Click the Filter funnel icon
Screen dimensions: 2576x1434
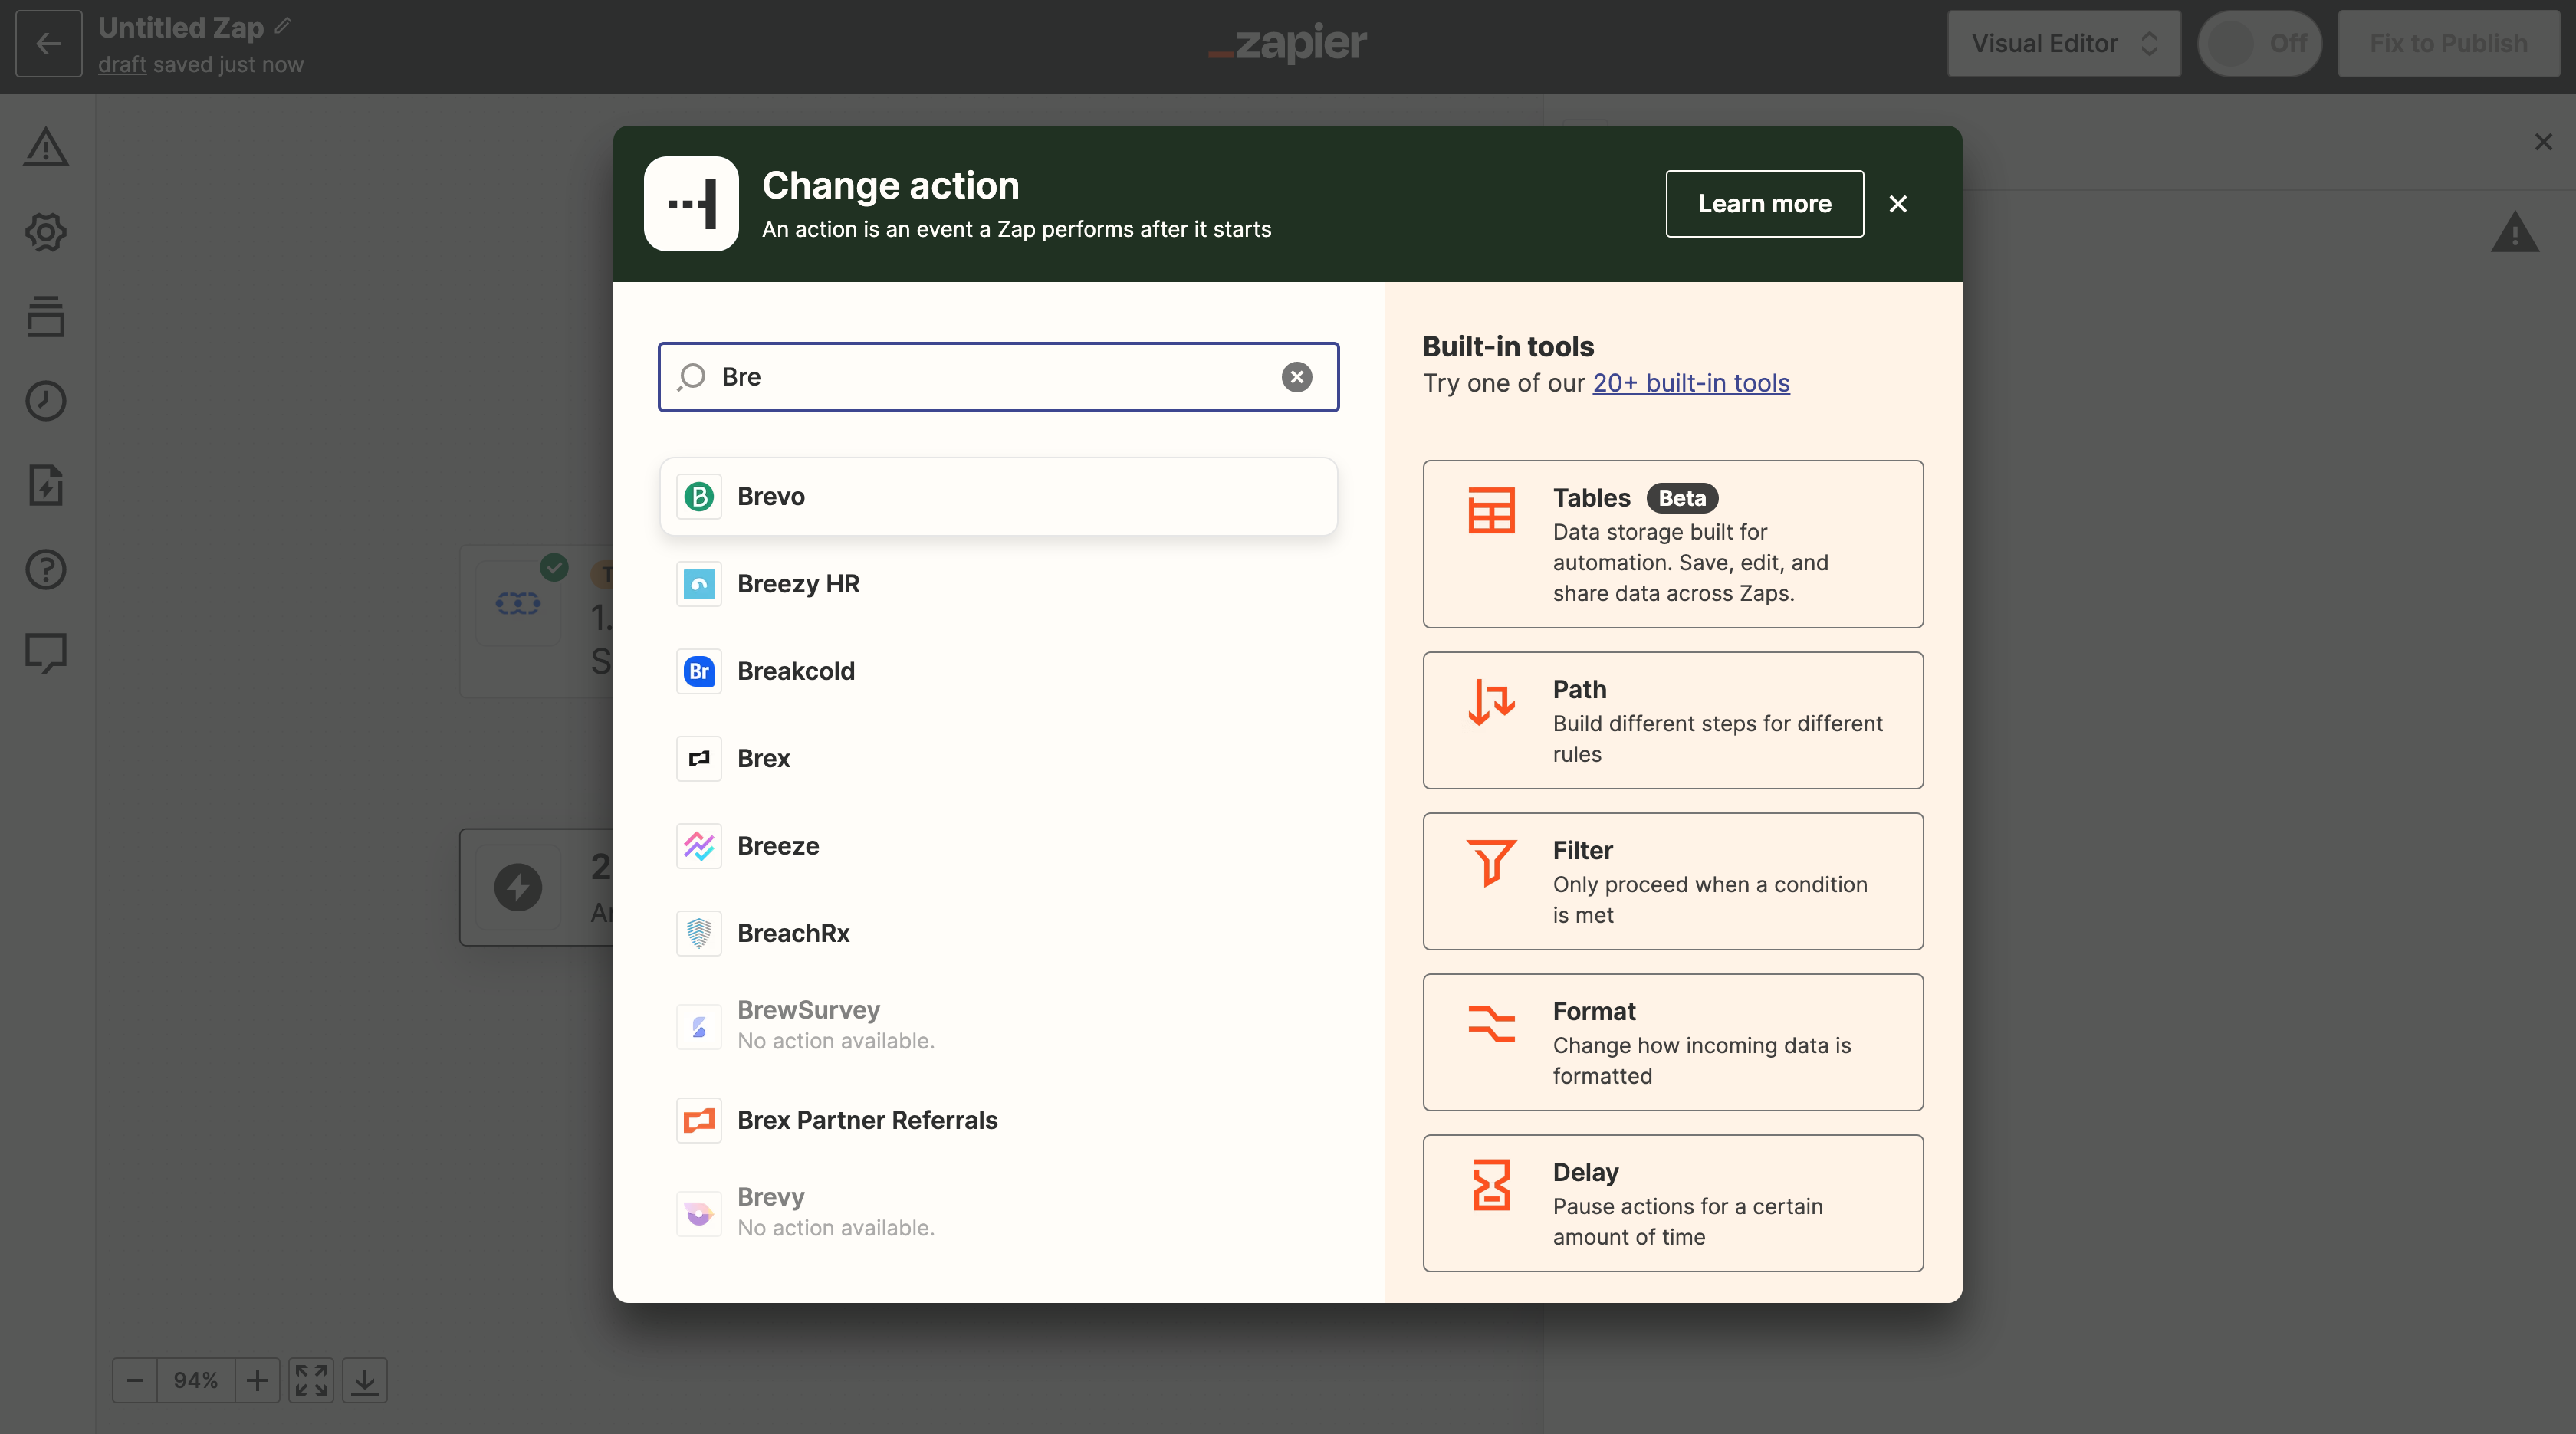tap(1491, 862)
